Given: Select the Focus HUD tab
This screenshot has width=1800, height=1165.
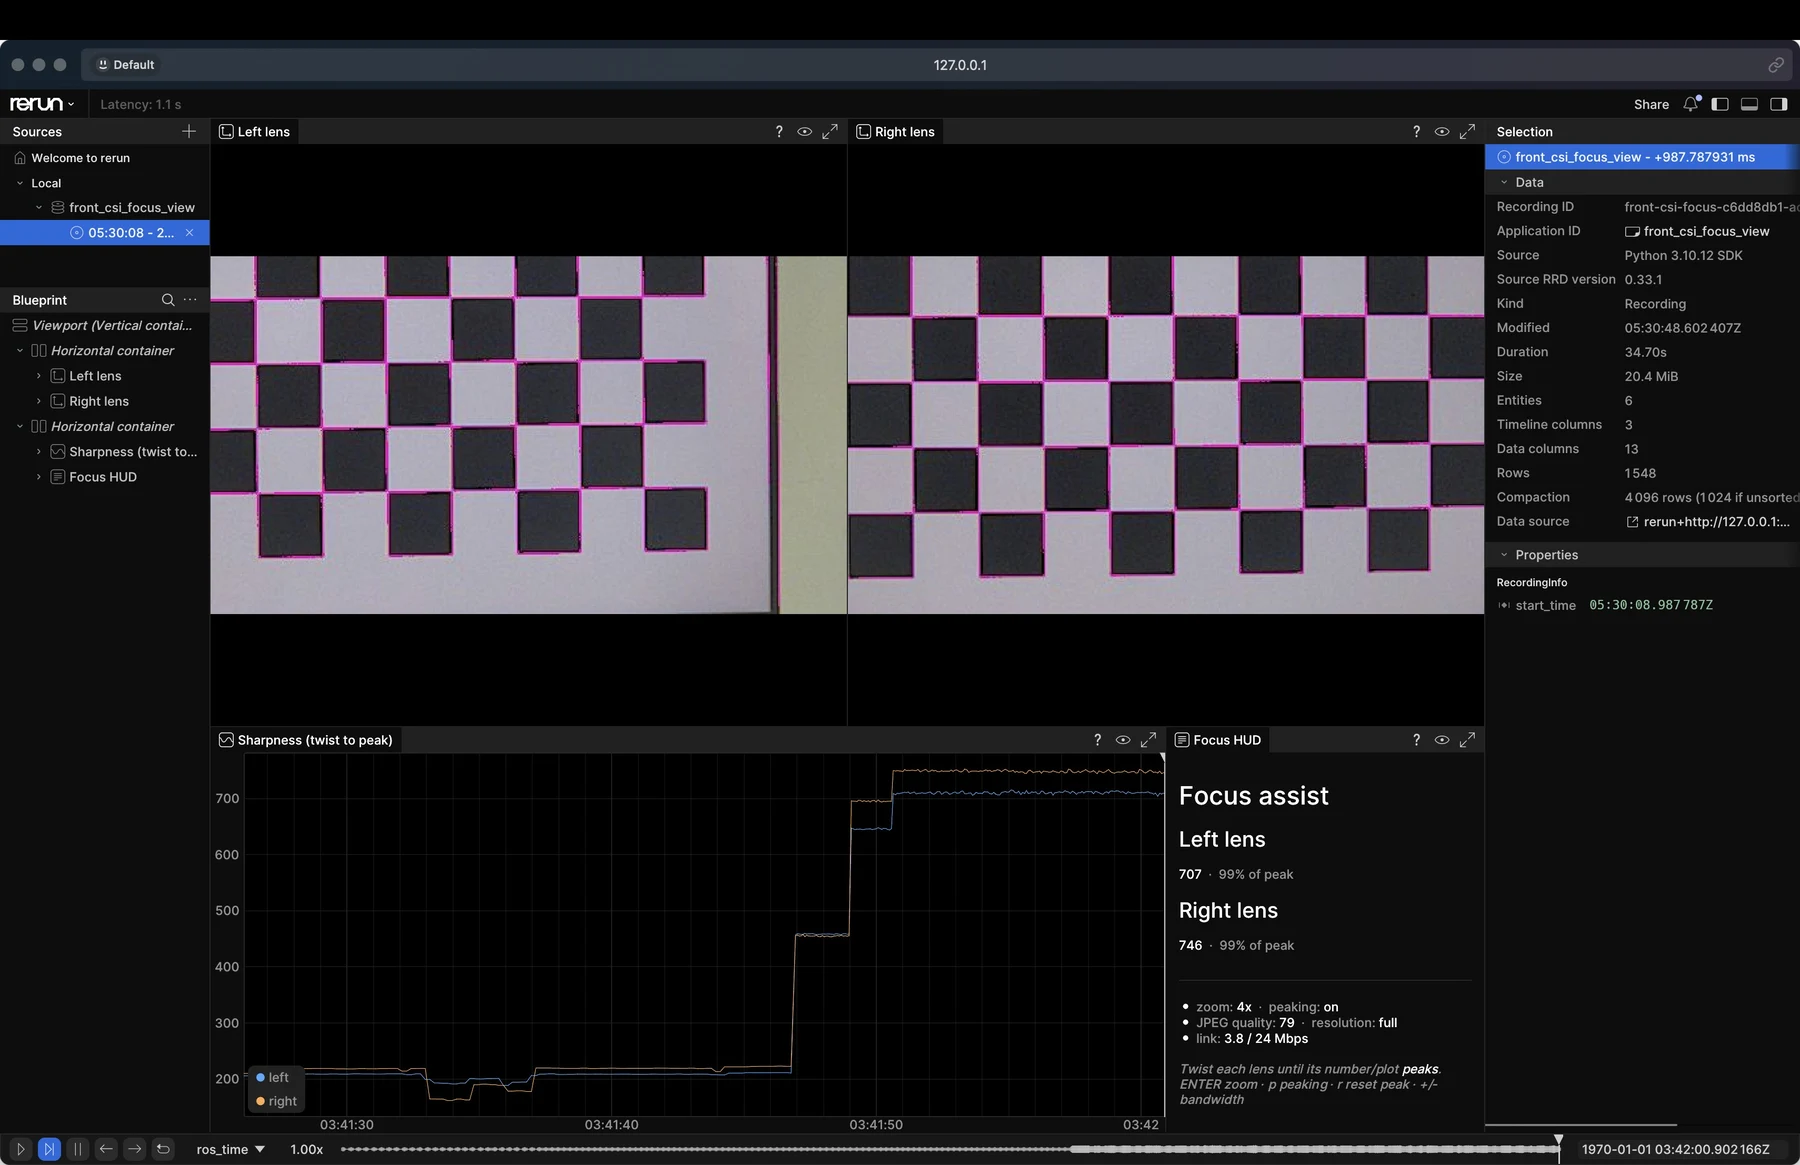Looking at the screenshot, I should [x=1218, y=740].
